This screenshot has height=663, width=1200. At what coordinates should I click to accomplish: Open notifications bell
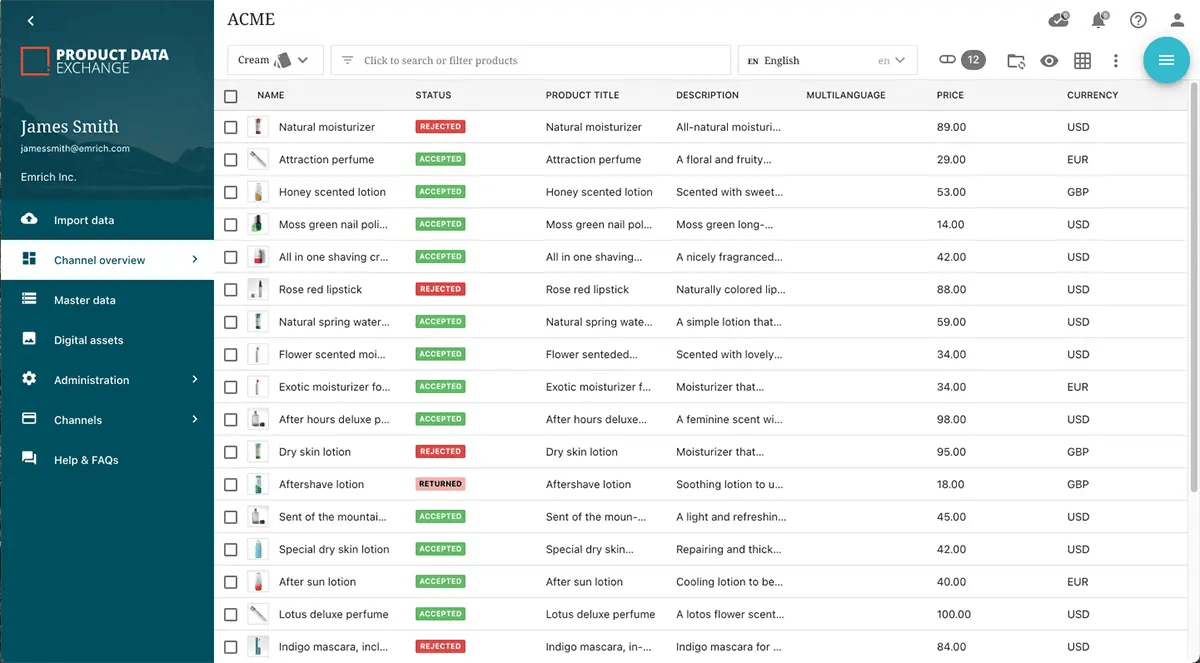[1099, 20]
